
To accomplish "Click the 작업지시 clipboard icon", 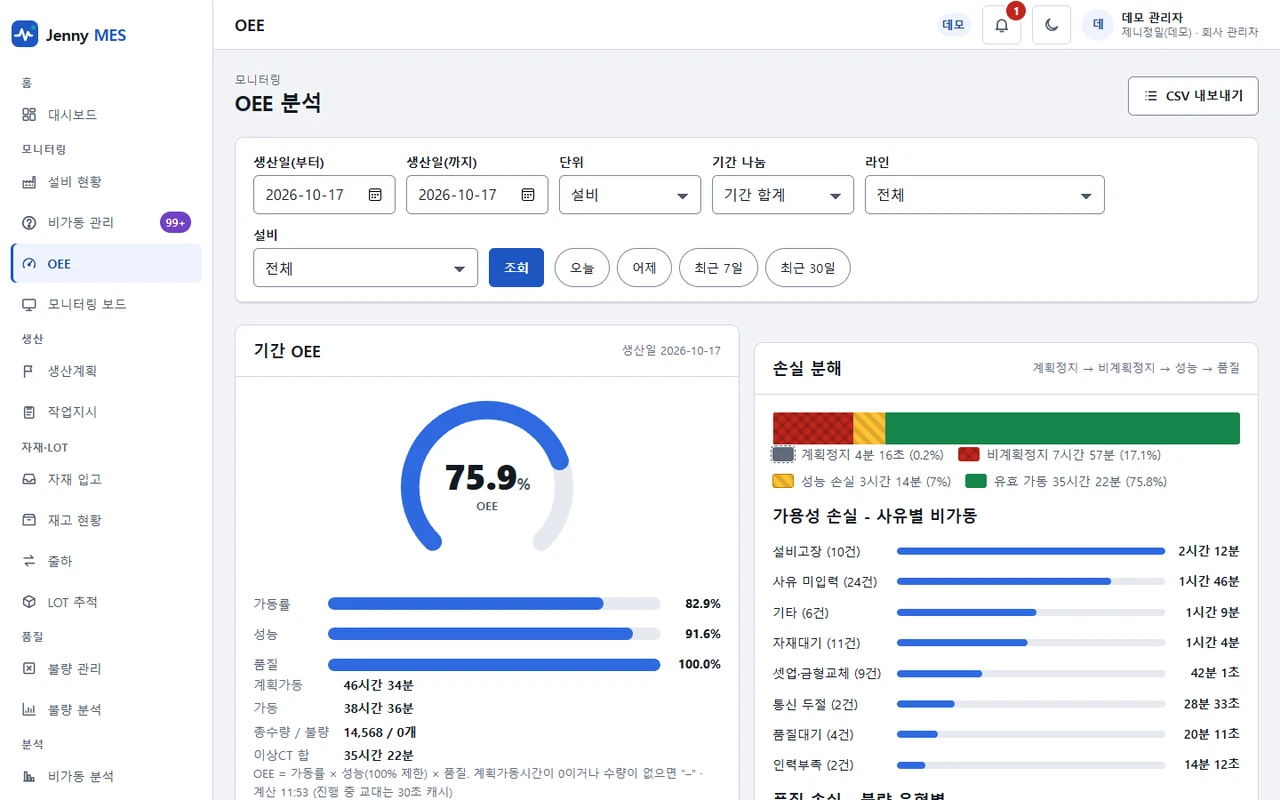I will 29,412.
